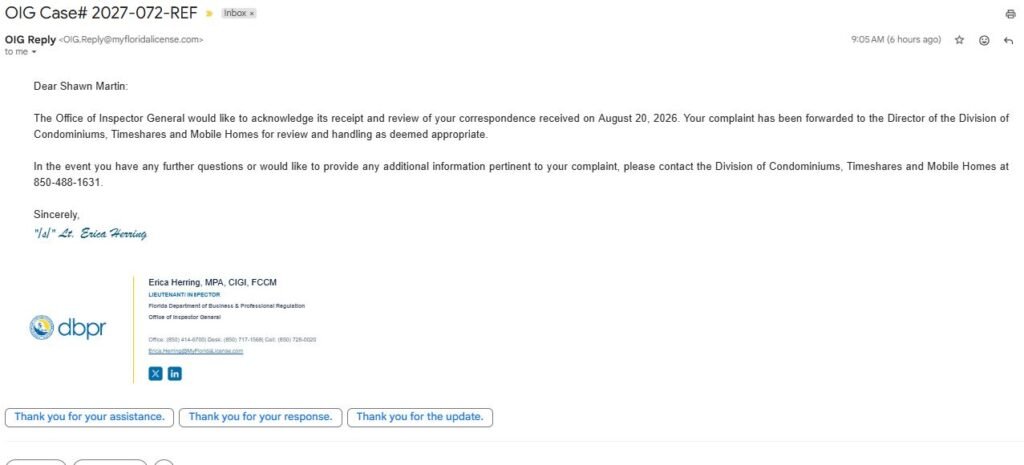The image size is (1024, 465).
Task: Open the LinkedIn icon in signature
Action: tap(174, 374)
